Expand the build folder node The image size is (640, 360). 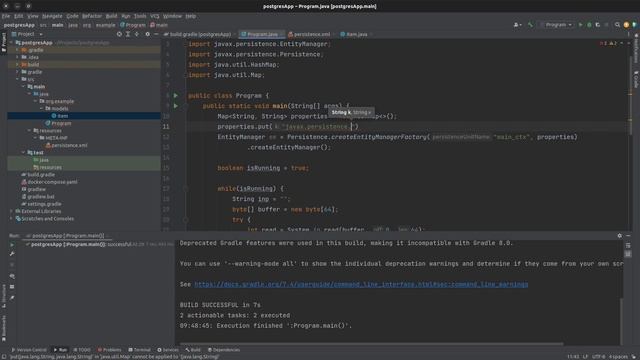[18, 64]
